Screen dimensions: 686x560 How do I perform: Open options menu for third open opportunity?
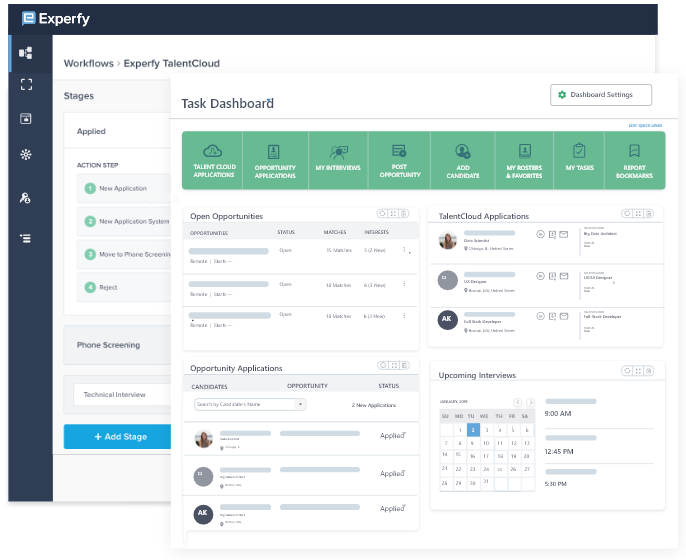pos(404,315)
